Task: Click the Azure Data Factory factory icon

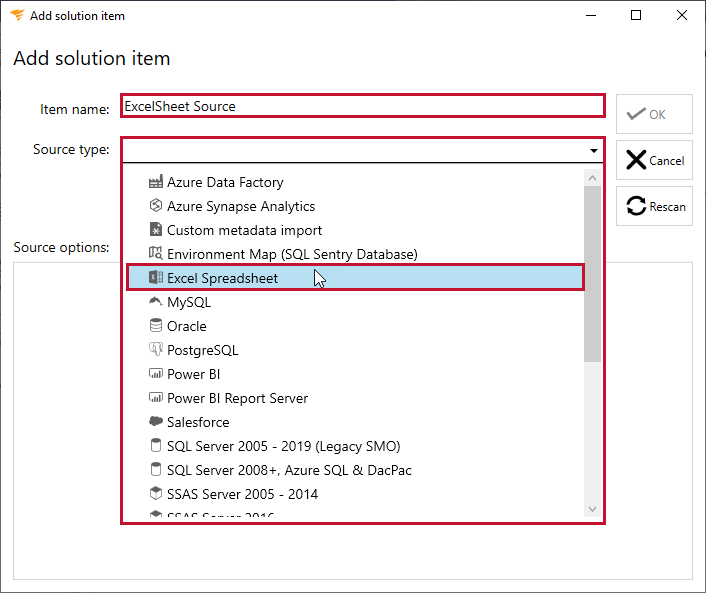Action: tap(155, 182)
